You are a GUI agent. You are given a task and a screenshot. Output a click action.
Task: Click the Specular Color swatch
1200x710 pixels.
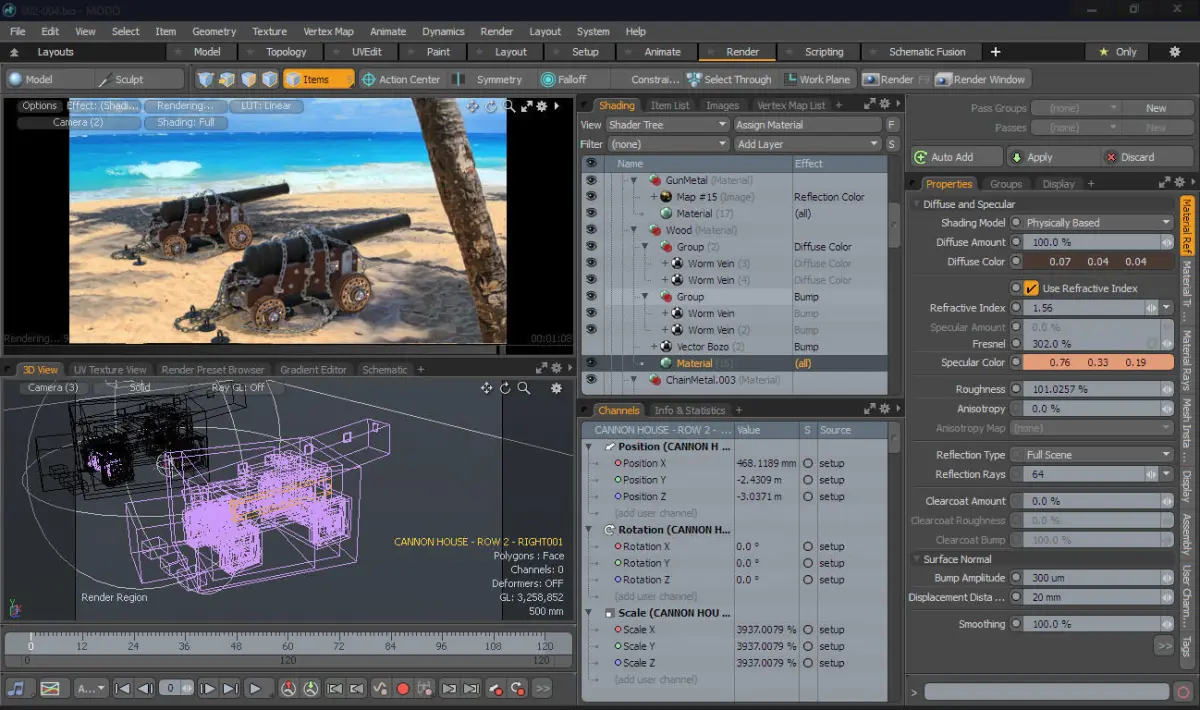1097,362
